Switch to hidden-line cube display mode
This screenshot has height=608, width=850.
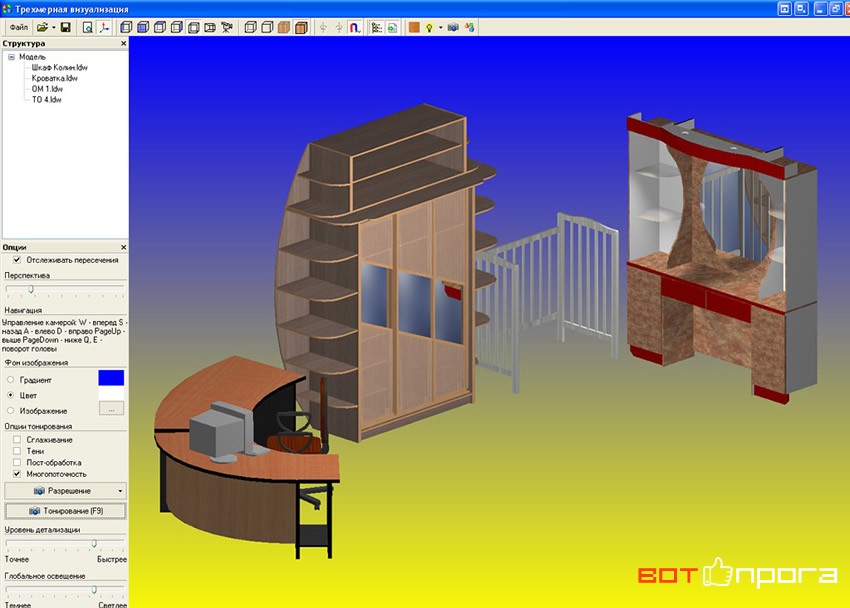[267, 27]
